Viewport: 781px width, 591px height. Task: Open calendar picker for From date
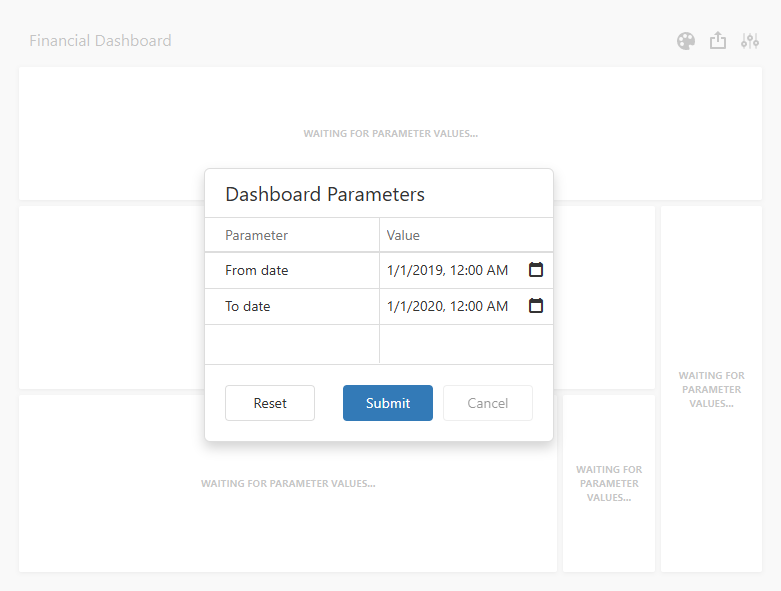click(x=536, y=270)
